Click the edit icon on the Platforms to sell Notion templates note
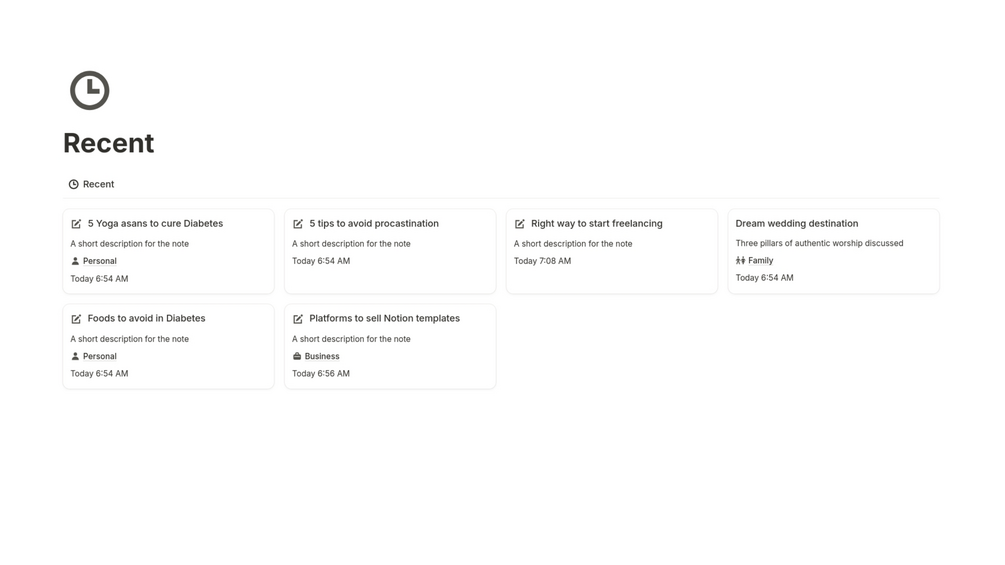Image resolution: width=1005 pixels, height=565 pixels. (298, 319)
